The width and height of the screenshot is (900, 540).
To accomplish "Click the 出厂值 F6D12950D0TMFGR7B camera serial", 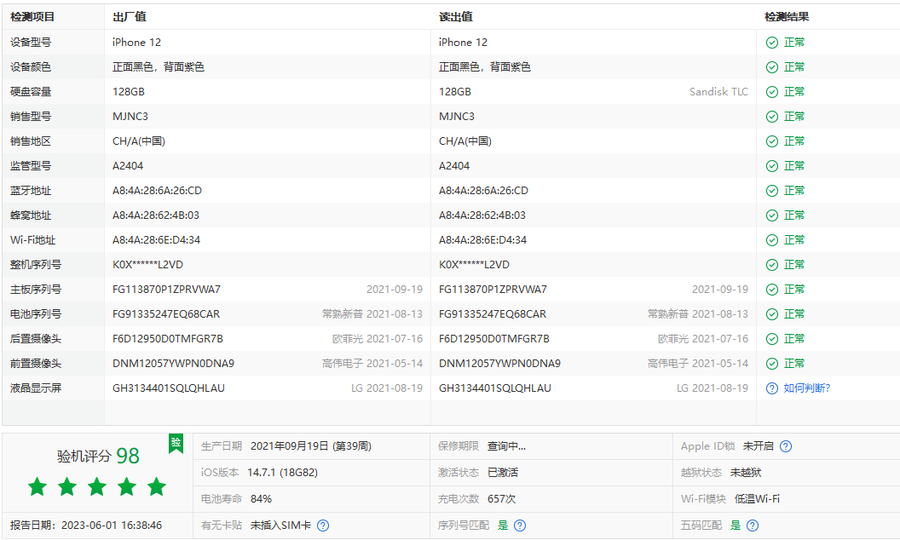I will pos(168,339).
